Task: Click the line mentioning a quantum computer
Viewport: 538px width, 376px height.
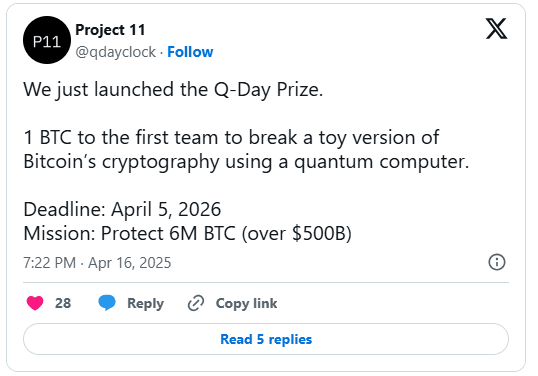Action: [x=246, y=162]
